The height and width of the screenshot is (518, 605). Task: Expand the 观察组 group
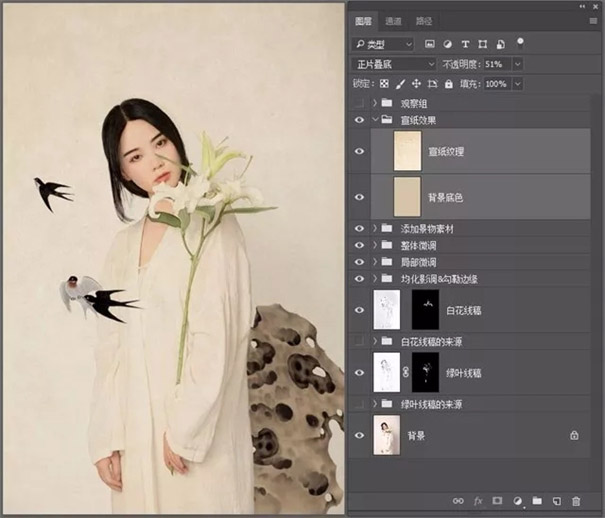[x=375, y=103]
